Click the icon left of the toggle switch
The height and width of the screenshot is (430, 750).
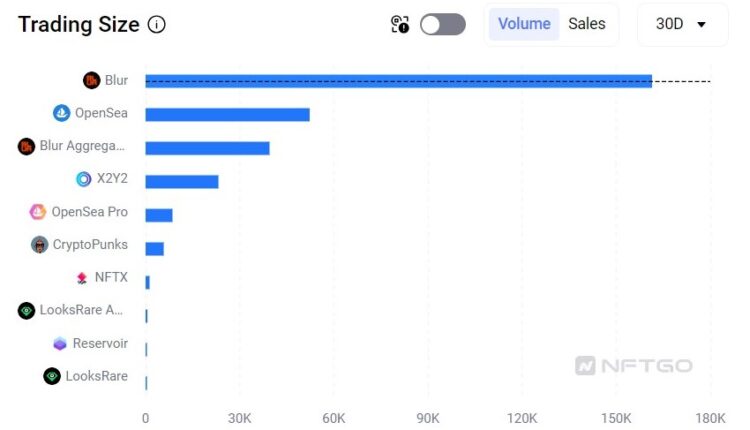coord(400,25)
